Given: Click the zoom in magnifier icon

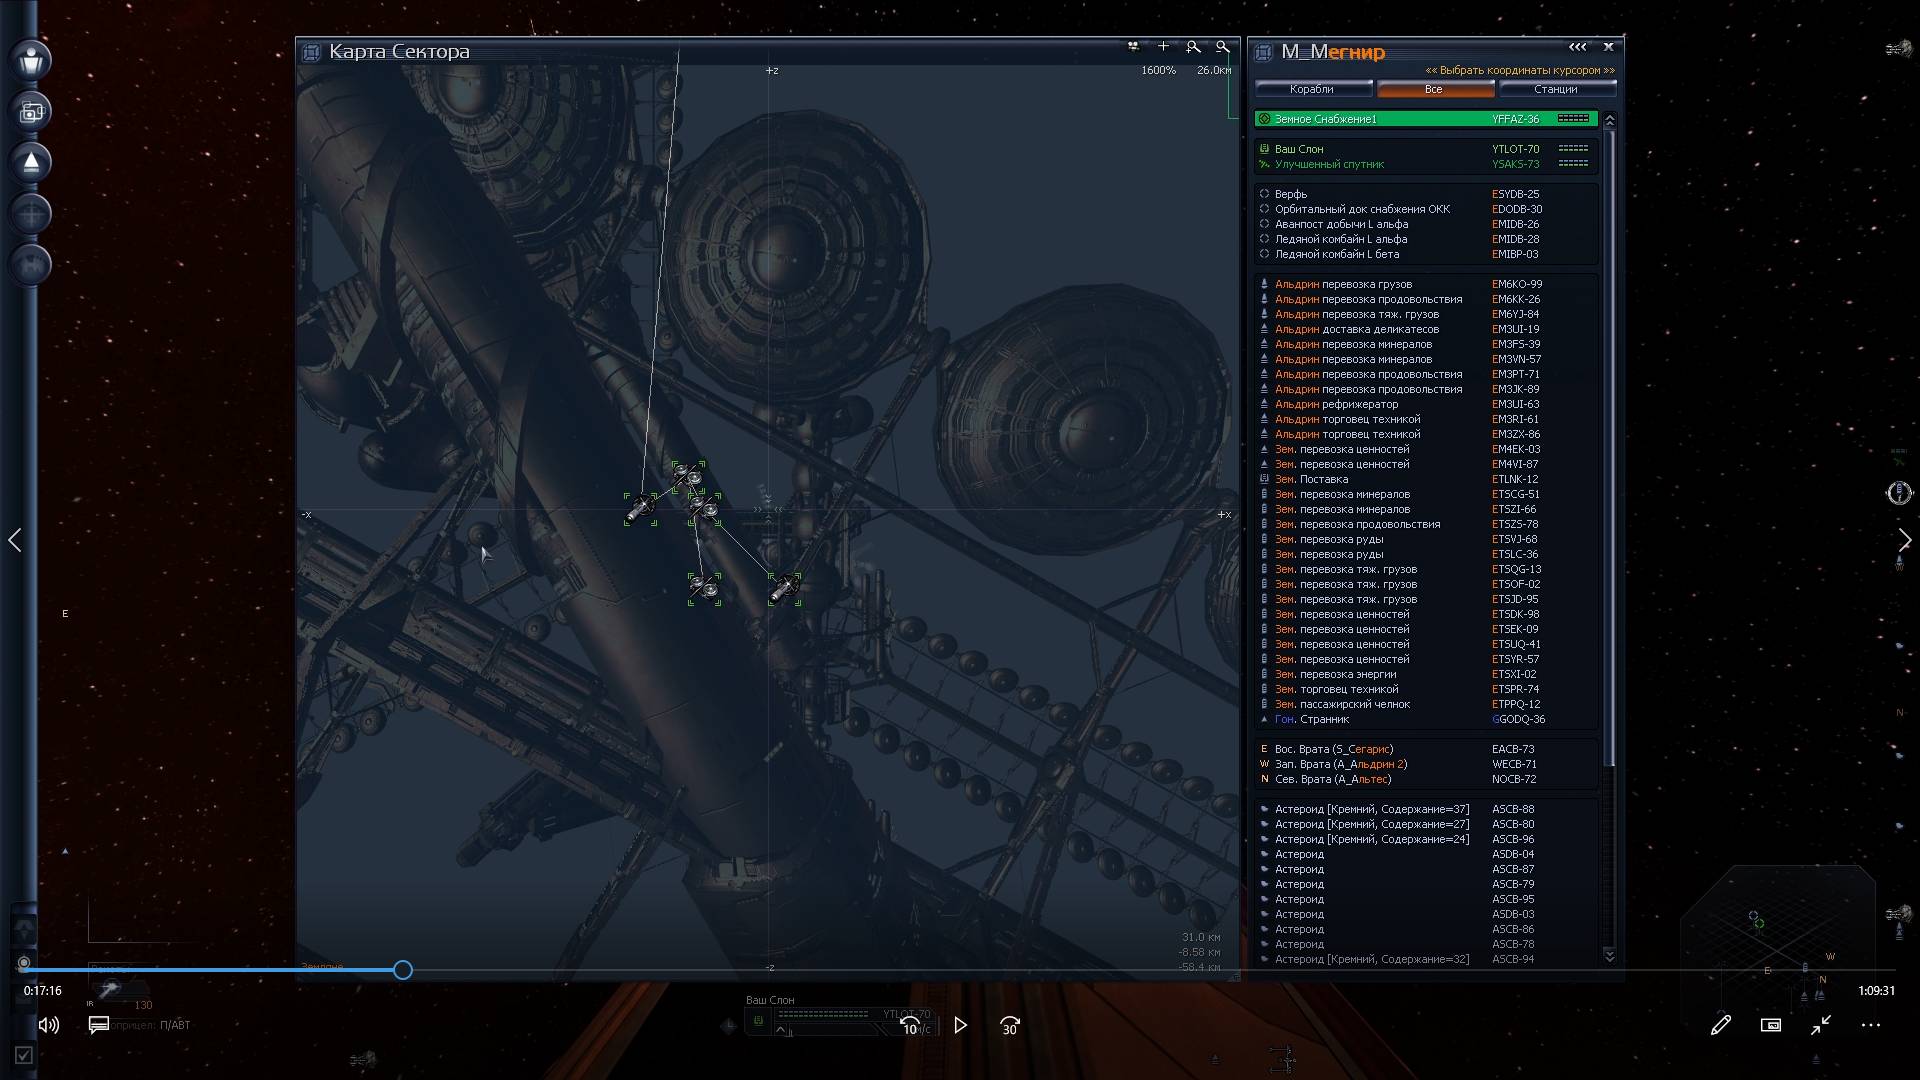Looking at the screenshot, I should click(1193, 47).
